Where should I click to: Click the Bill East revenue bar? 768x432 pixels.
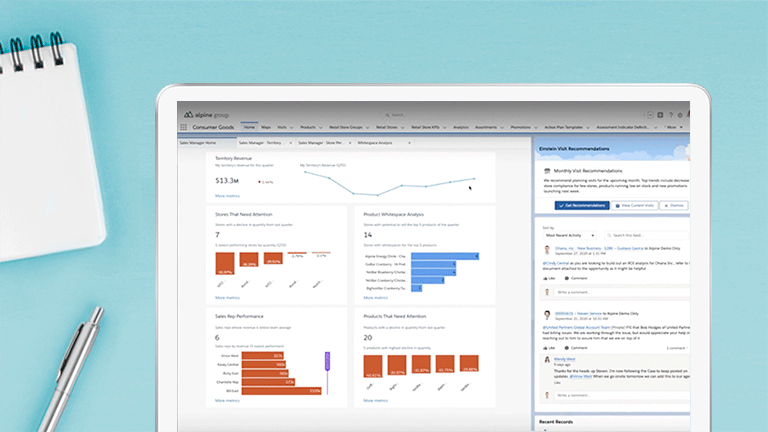tap(282, 391)
